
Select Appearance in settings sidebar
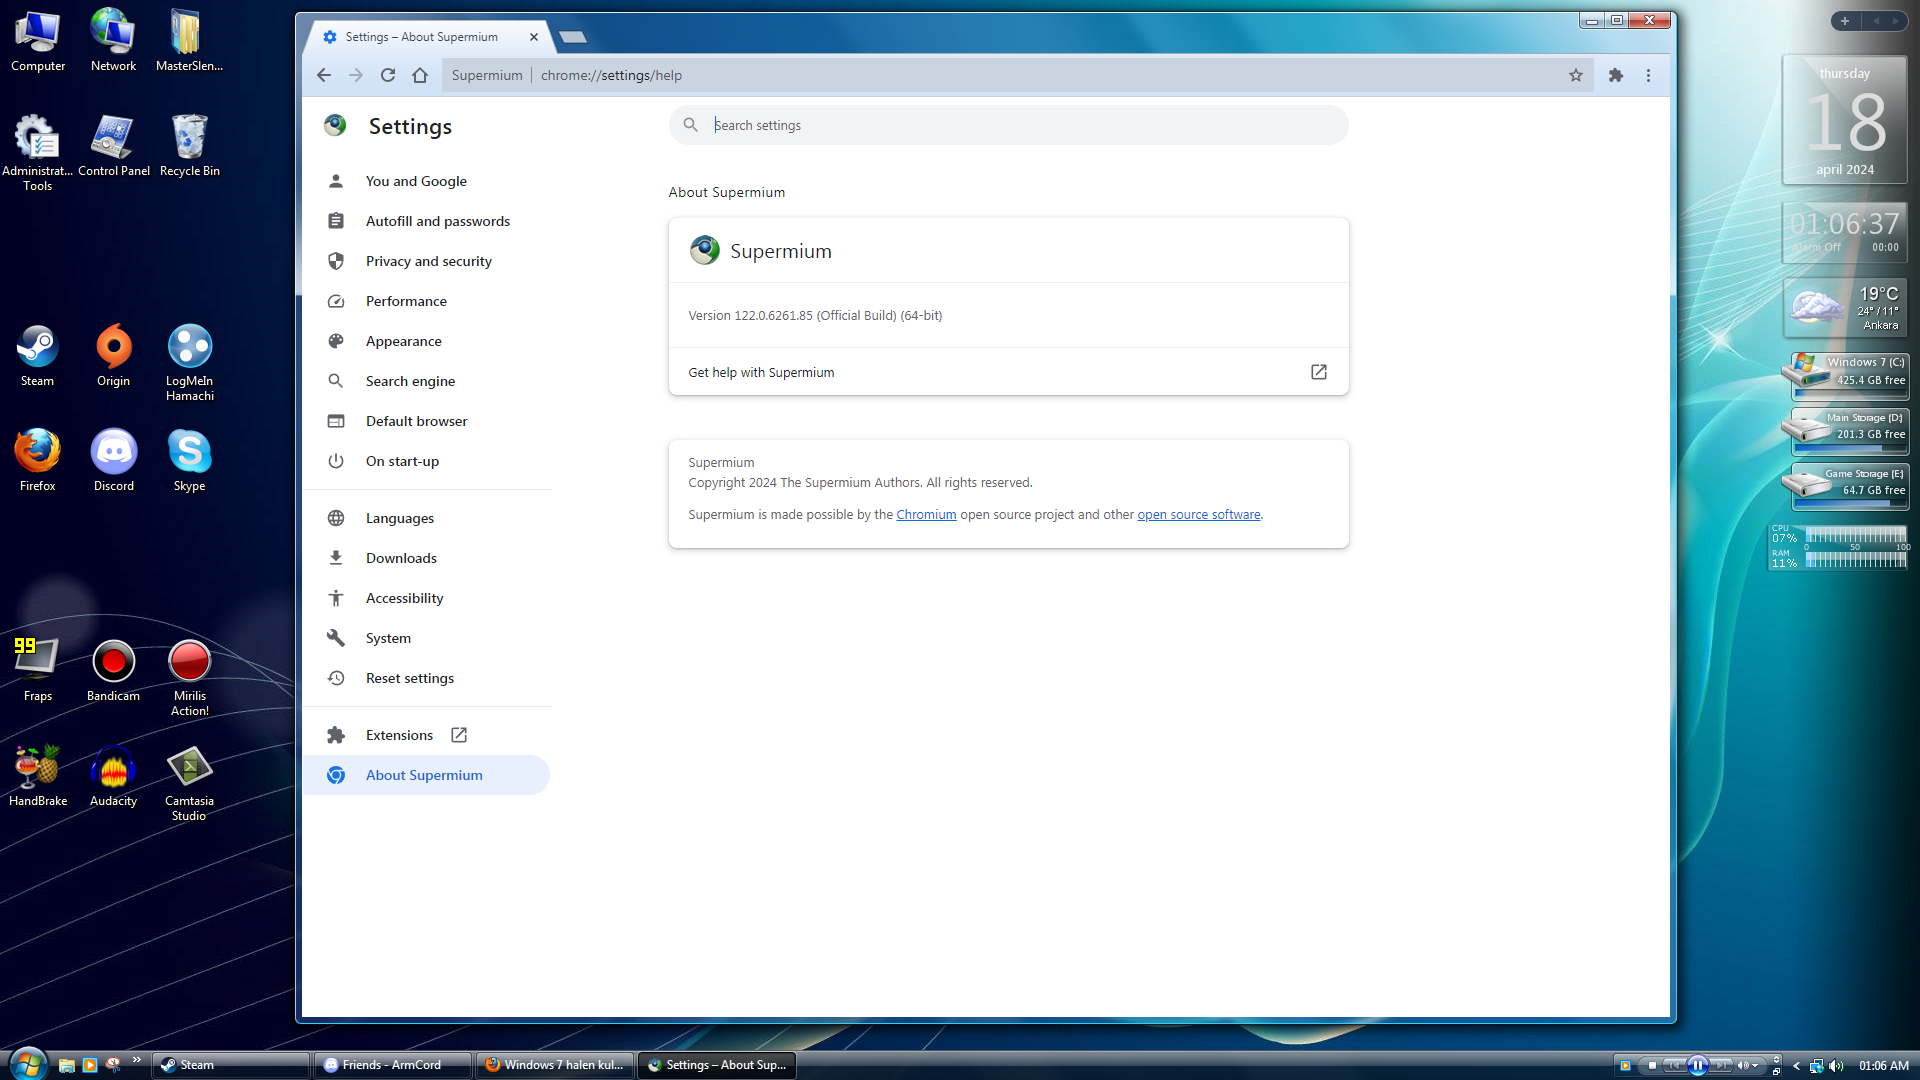(403, 341)
